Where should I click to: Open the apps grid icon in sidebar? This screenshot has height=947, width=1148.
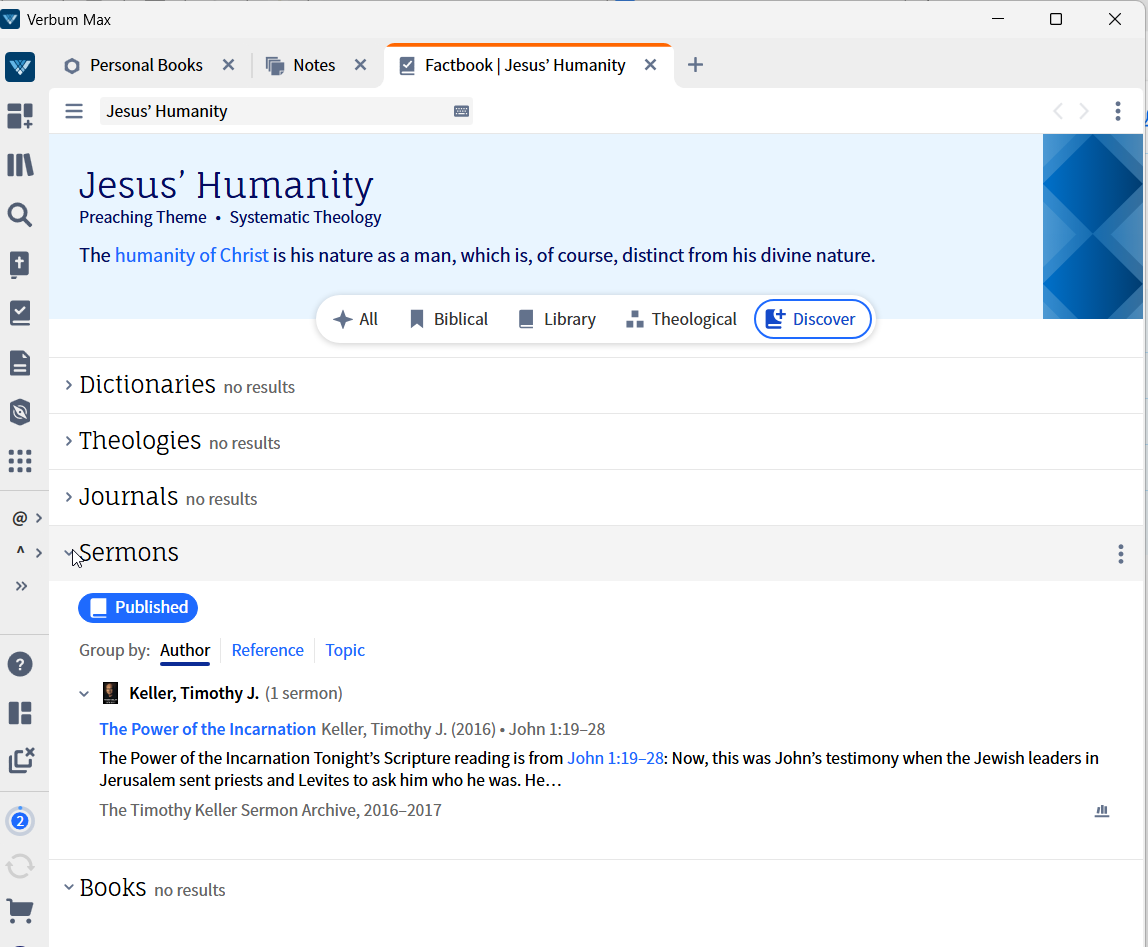[20, 461]
